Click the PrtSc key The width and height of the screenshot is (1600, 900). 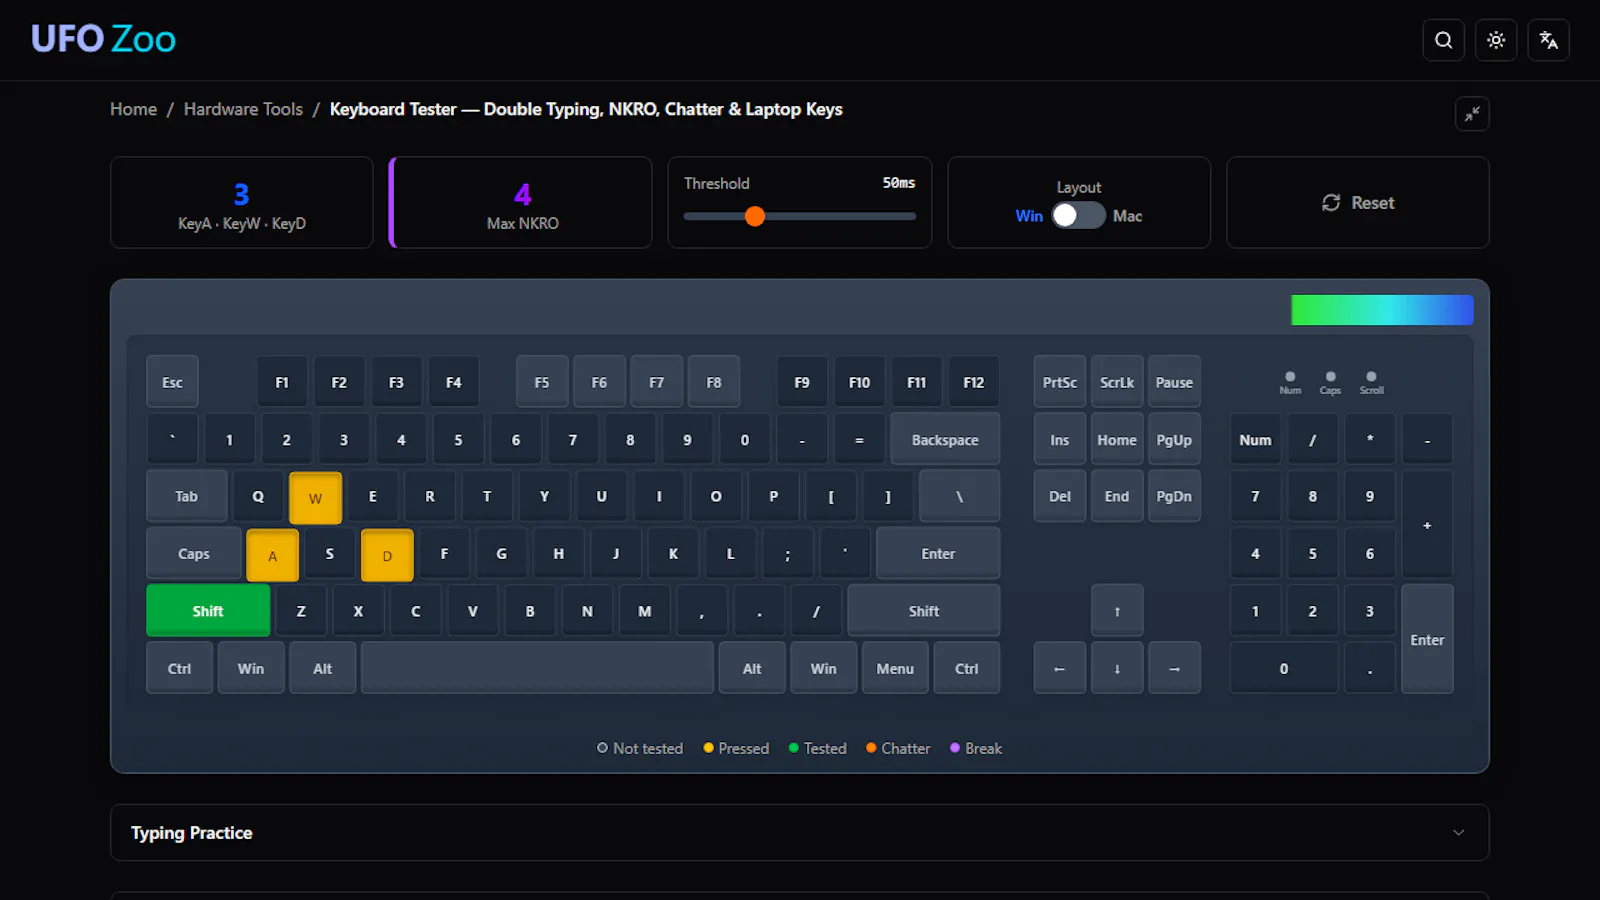click(x=1060, y=382)
